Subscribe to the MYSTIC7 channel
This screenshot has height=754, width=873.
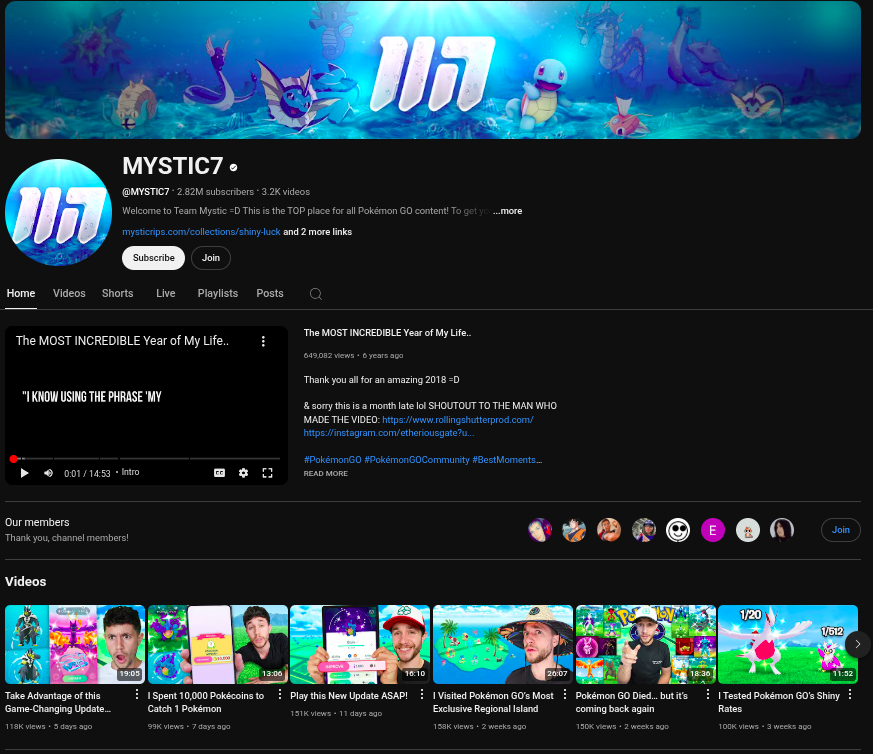[154, 258]
